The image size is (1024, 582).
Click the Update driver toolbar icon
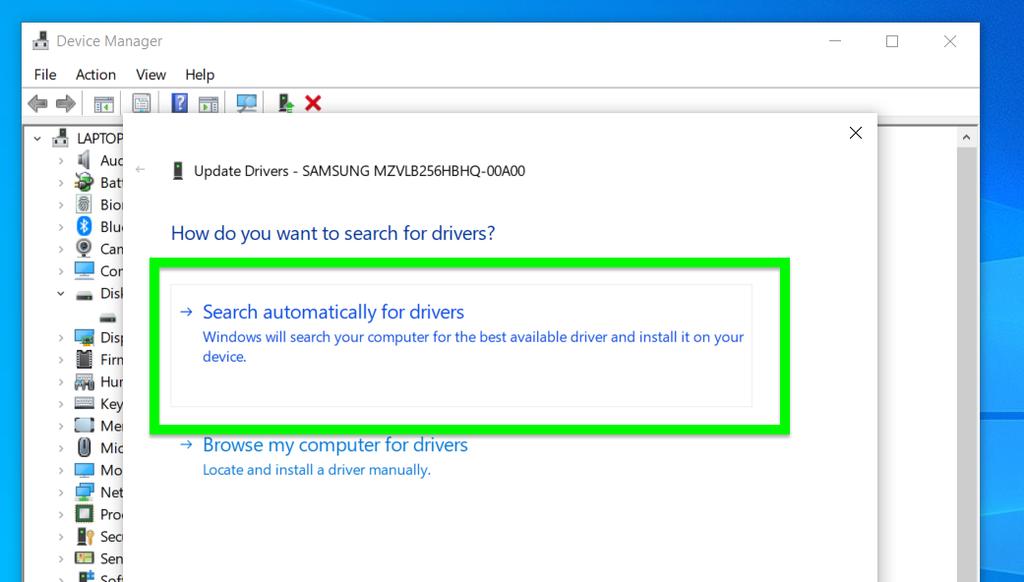point(284,103)
